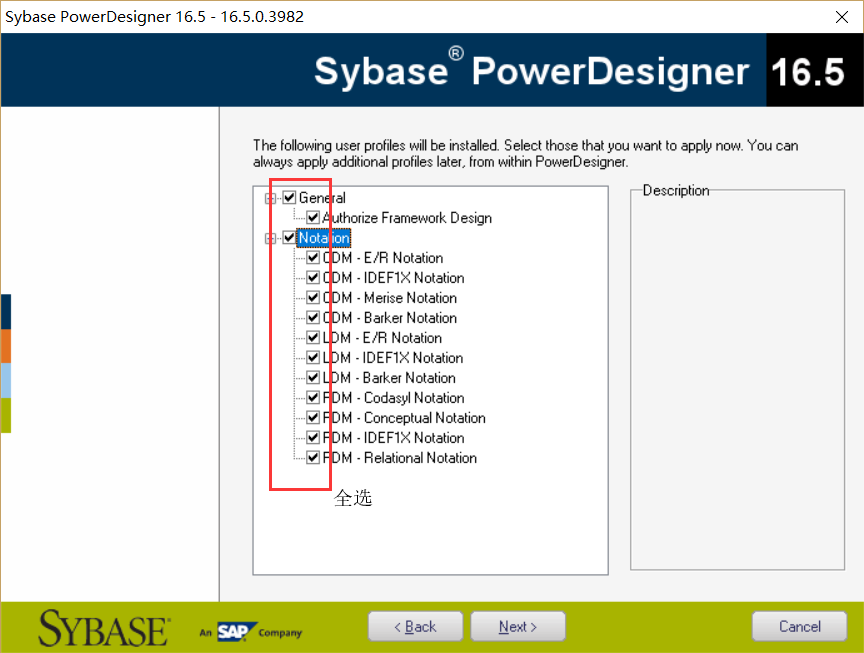Collapse the Notation tree node
The image size is (864, 653).
270,238
